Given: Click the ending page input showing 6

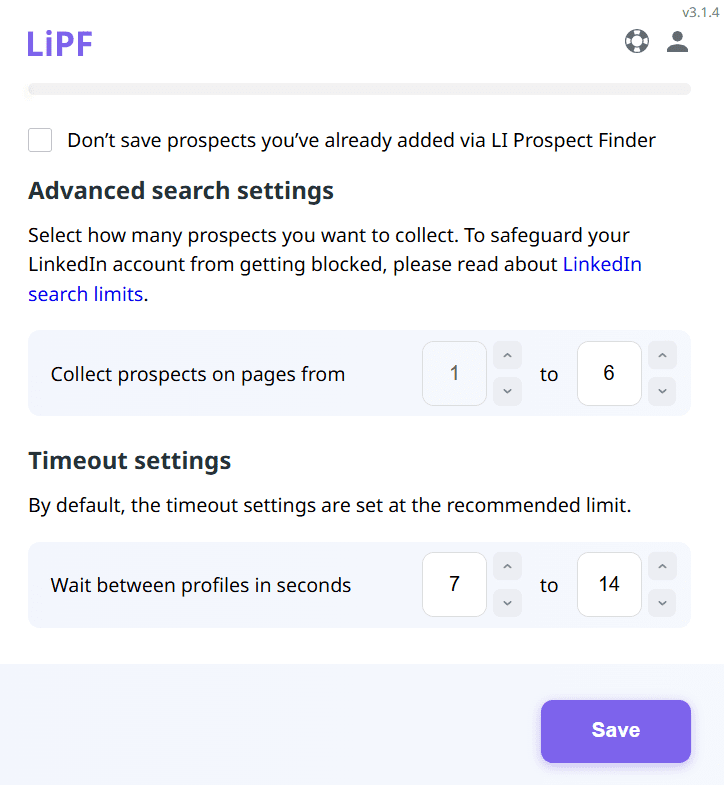Looking at the screenshot, I should [x=609, y=374].
